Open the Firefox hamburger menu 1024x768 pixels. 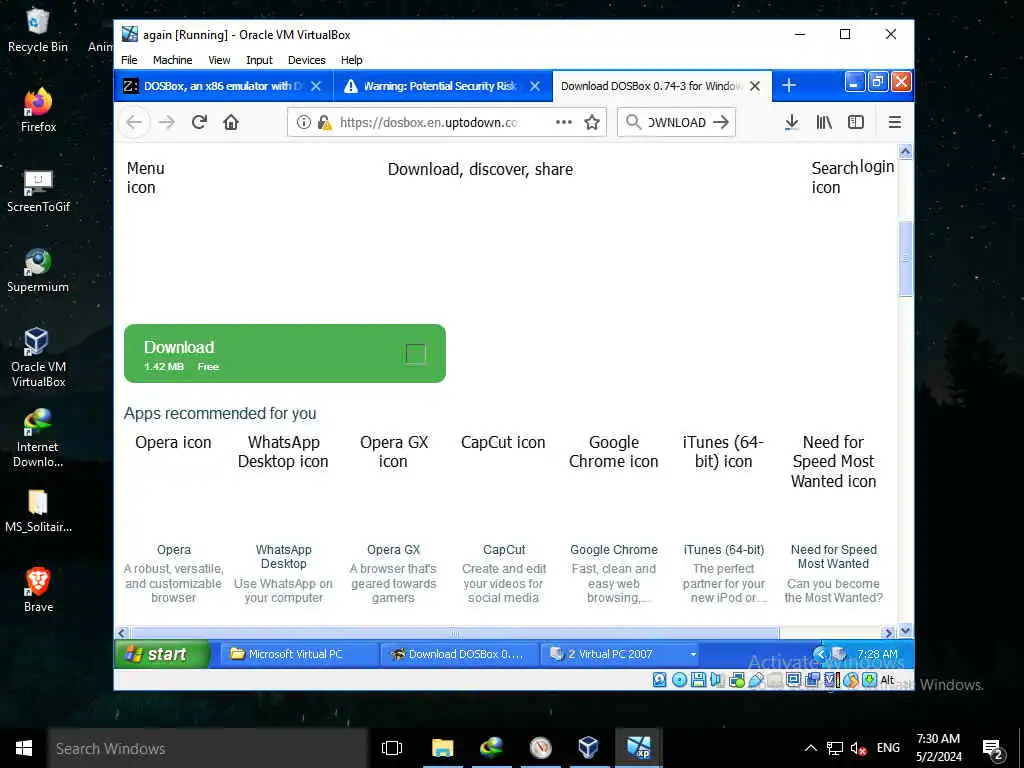click(895, 122)
